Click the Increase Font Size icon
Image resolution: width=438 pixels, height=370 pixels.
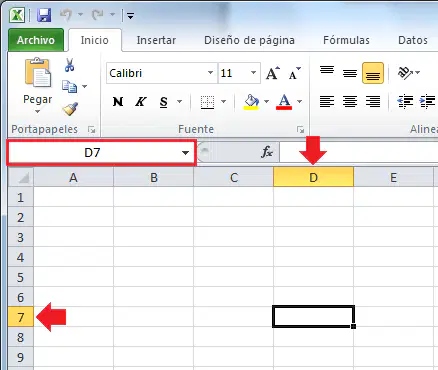click(x=273, y=73)
